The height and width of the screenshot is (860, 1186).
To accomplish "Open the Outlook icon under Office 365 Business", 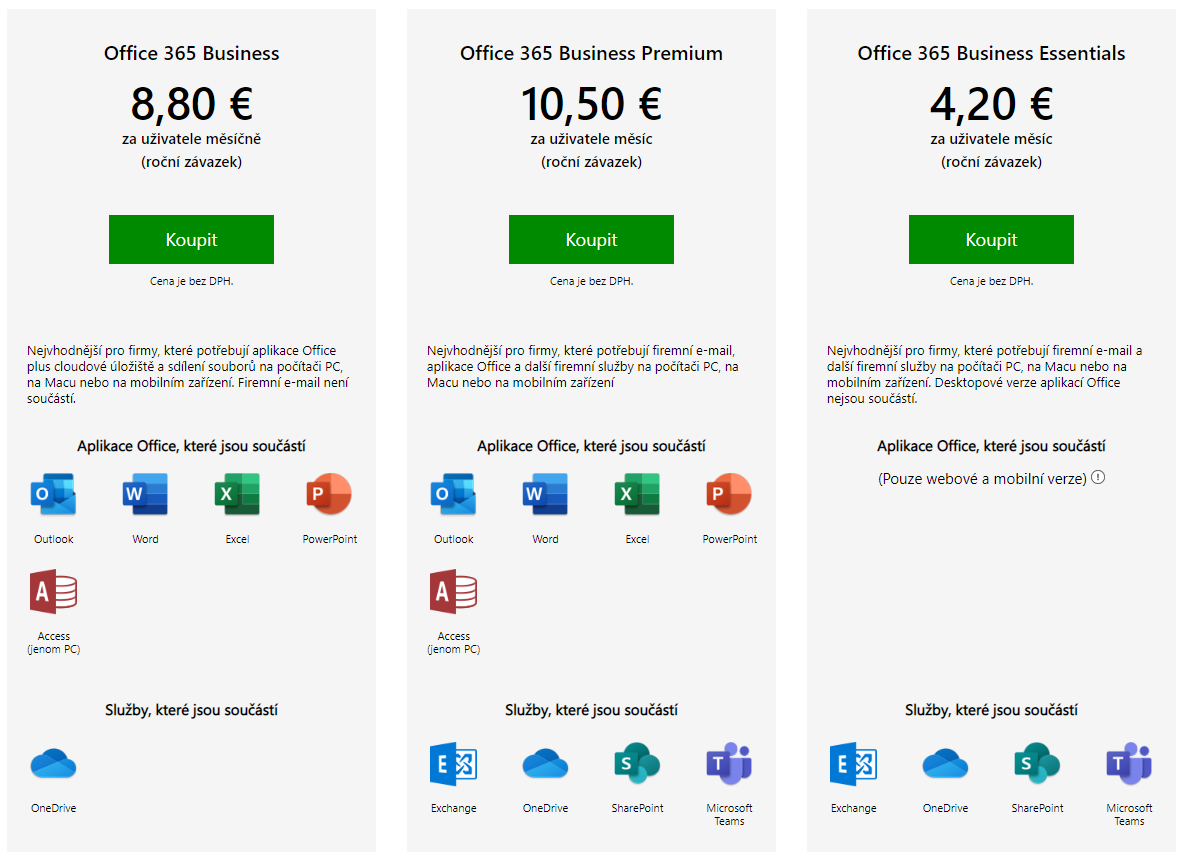I will (53, 493).
